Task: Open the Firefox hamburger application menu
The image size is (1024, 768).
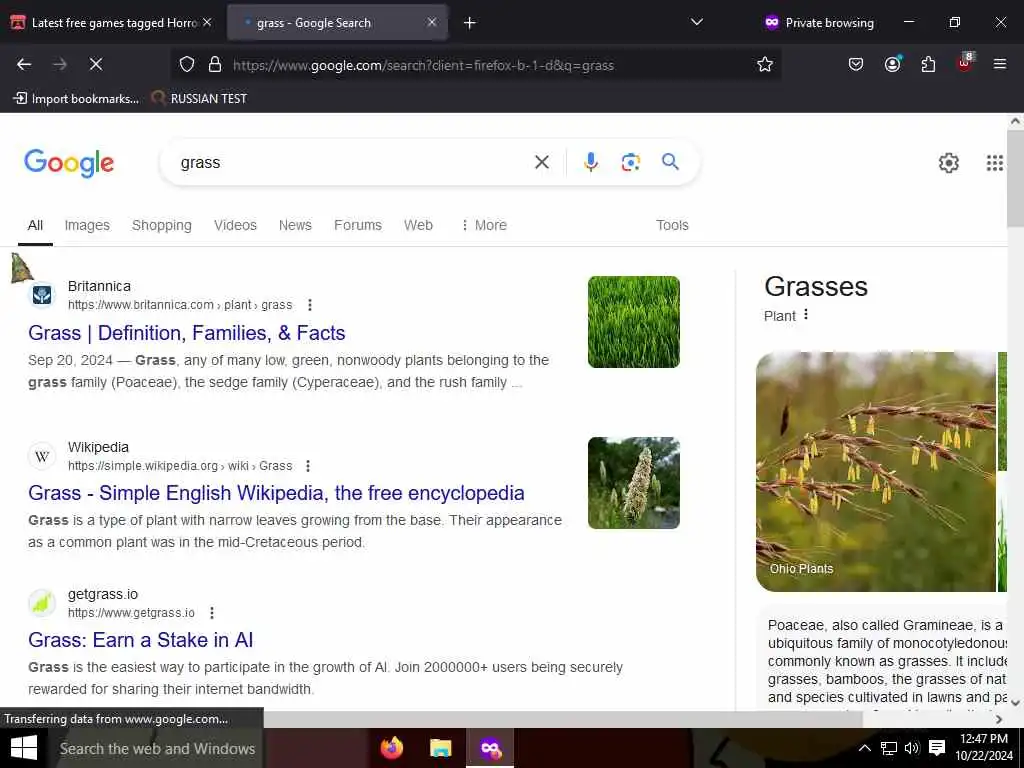Action: 1000,64
